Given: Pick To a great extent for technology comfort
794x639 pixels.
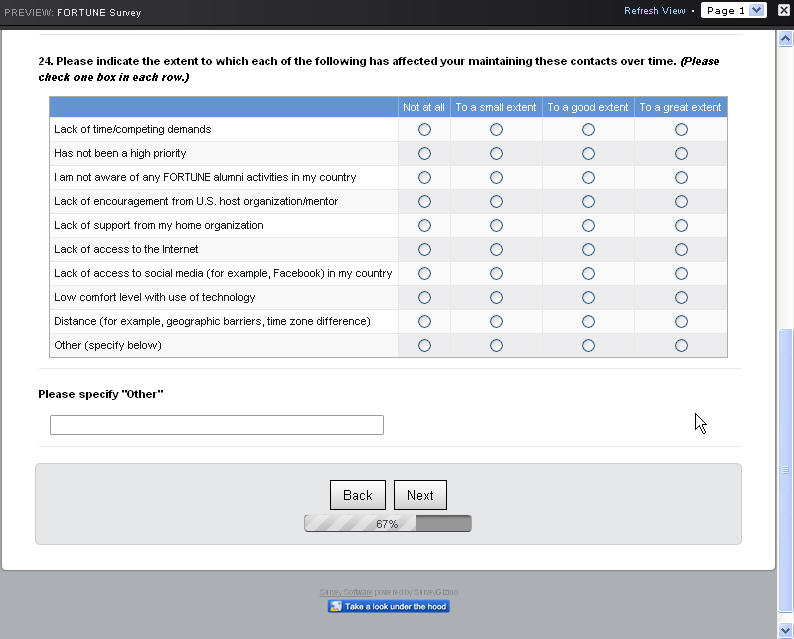Looking at the screenshot, I should tap(681, 298).
